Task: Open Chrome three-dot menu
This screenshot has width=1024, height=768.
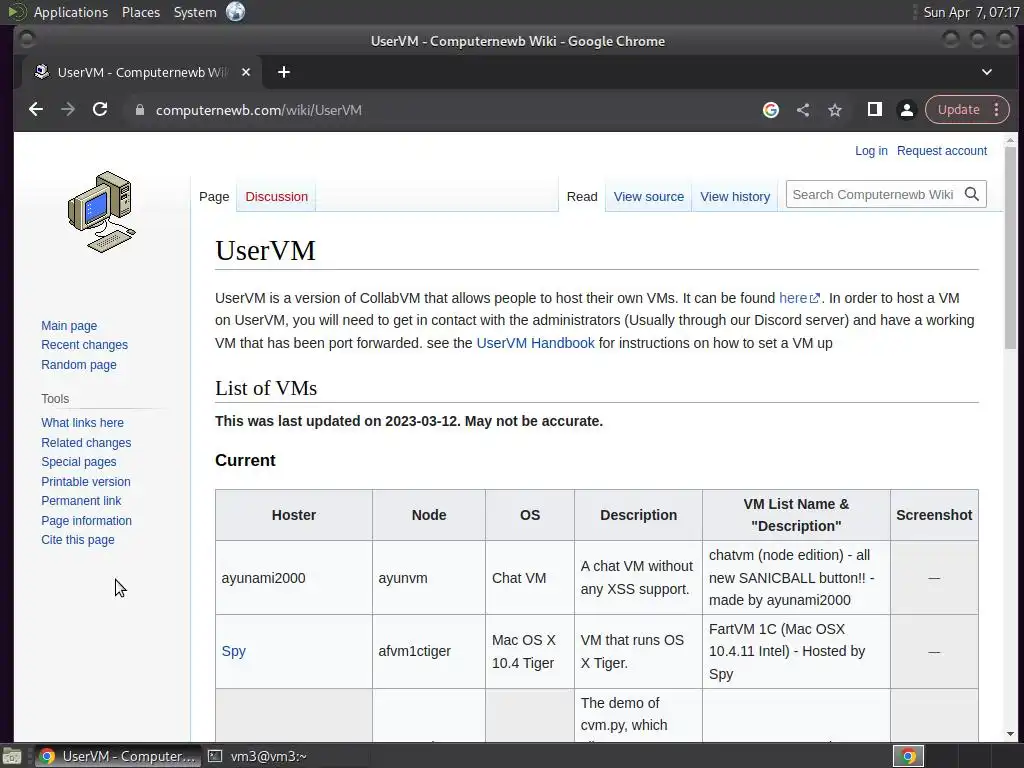Action: tap(997, 110)
